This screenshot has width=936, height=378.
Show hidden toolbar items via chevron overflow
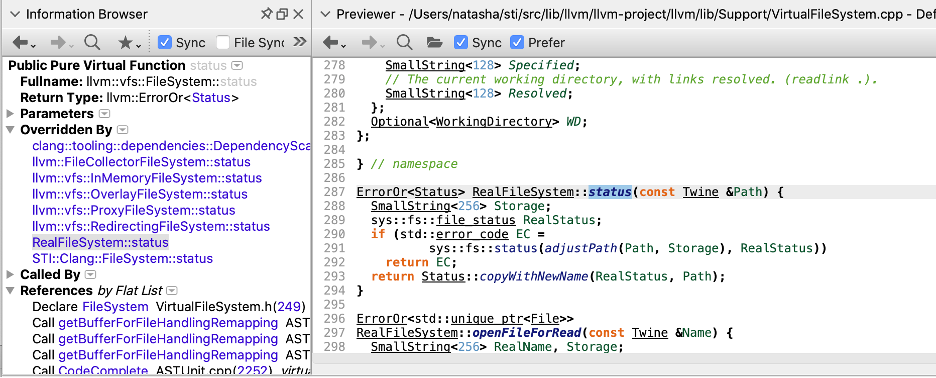[x=300, y=42]
